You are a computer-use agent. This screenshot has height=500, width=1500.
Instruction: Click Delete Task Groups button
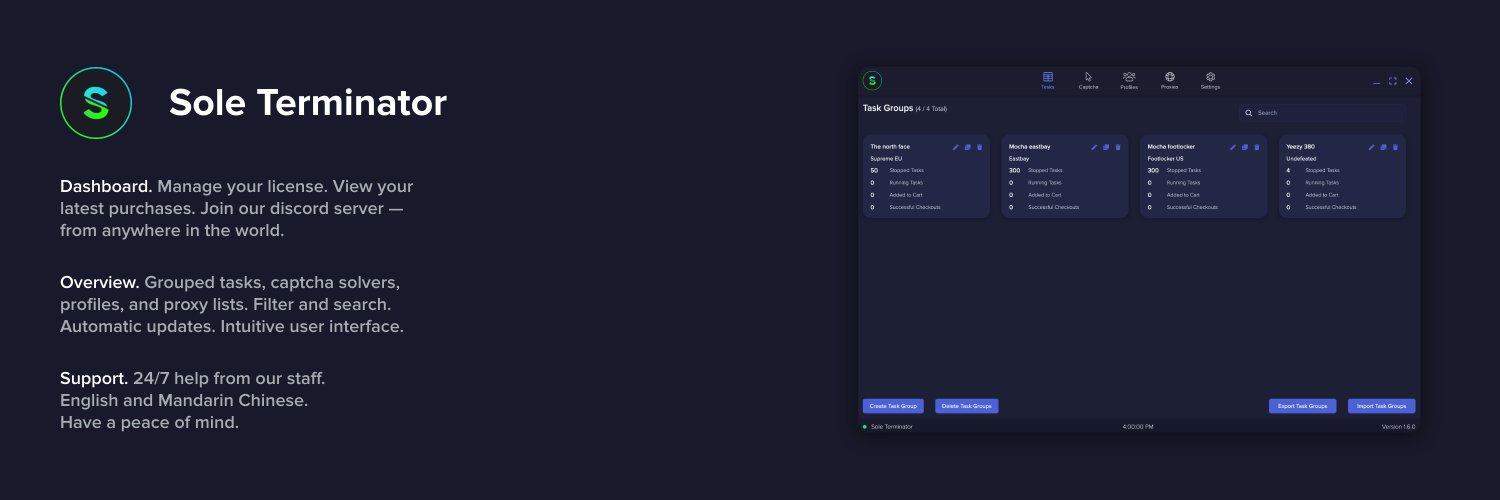point(967,406)
